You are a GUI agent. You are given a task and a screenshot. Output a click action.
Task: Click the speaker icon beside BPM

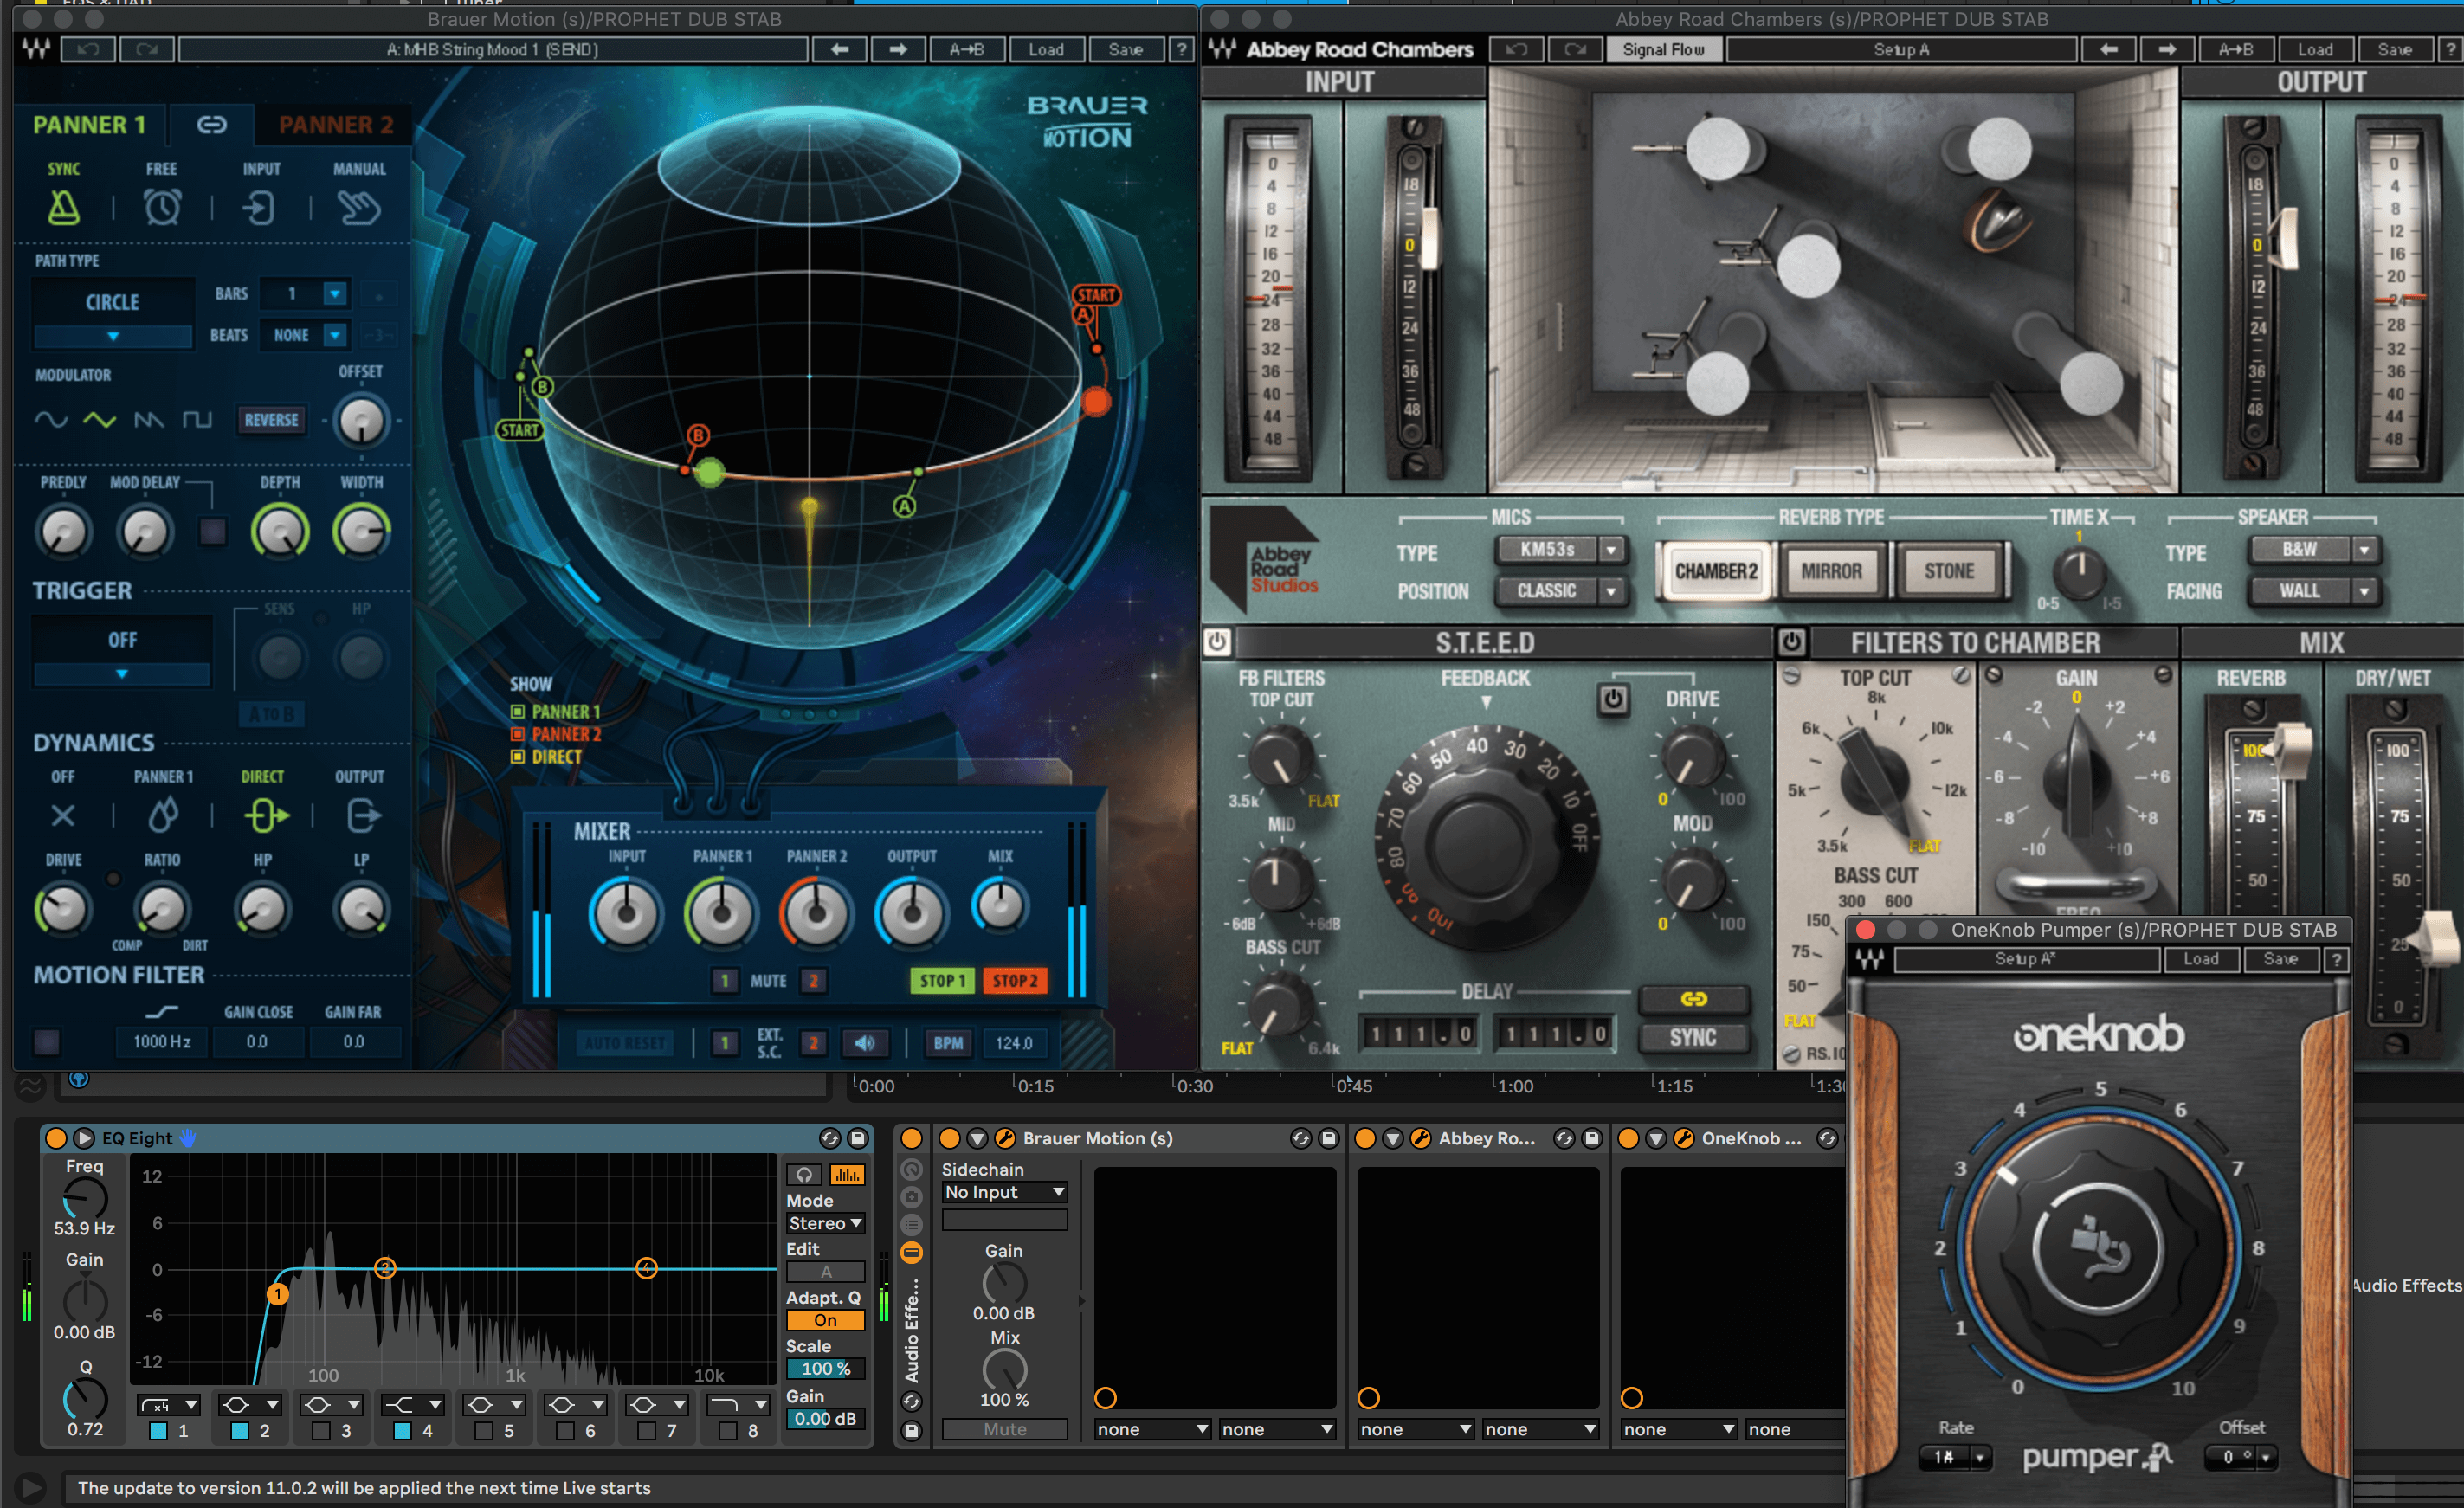tap(865, 1043)
